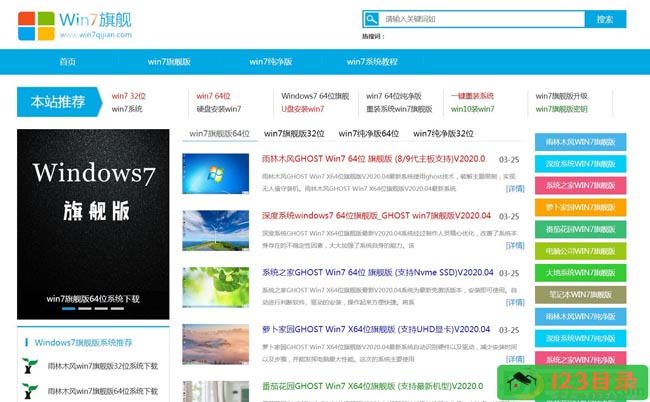The height and width of the screenshot is (402, 650).
Task: Open the win7旗舰版密钥 link
Action: [x=561, y=109]
